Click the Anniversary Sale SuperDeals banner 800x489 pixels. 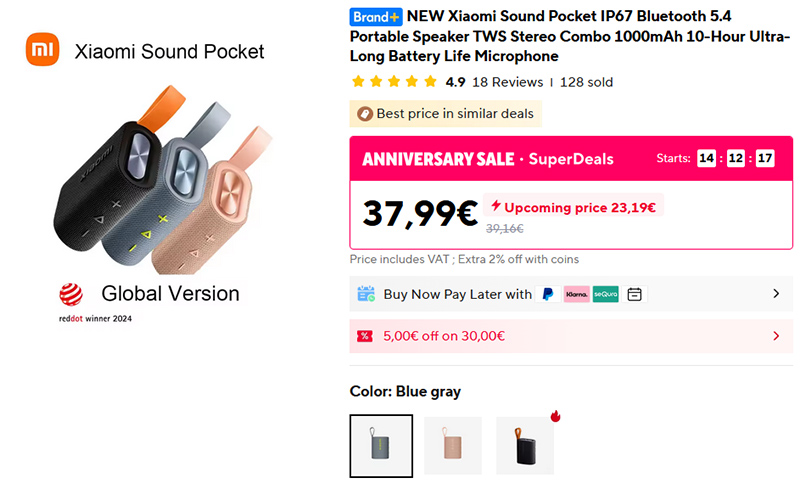pyautogui.click(x=488, y=159)
